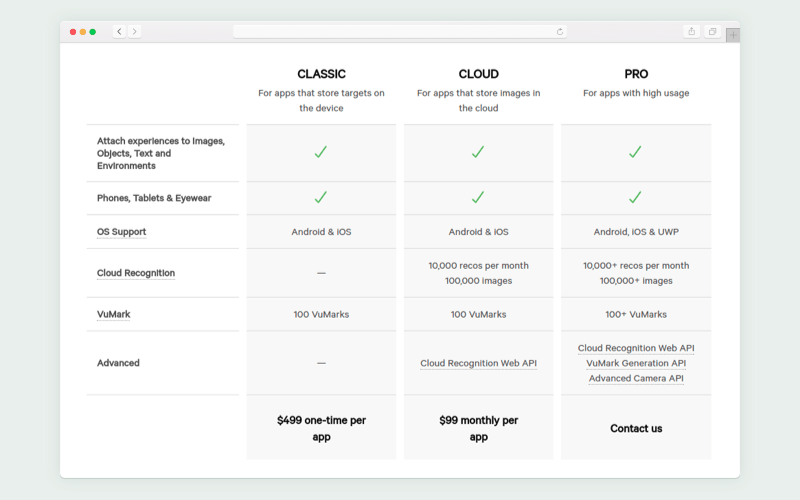Click Classic checkmark in Attach experiences row
Screen dimensions: 800x500
coord(321,152)
